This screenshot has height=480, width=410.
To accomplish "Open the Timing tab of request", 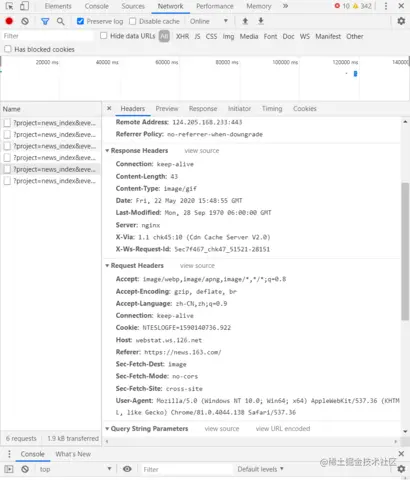I will point(272,109).
